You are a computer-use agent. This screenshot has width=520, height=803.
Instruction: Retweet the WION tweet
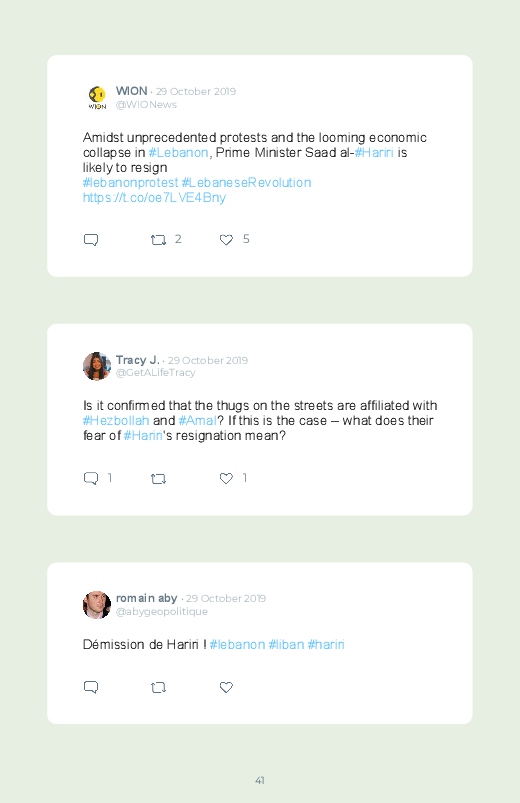(x=158, y=240)
